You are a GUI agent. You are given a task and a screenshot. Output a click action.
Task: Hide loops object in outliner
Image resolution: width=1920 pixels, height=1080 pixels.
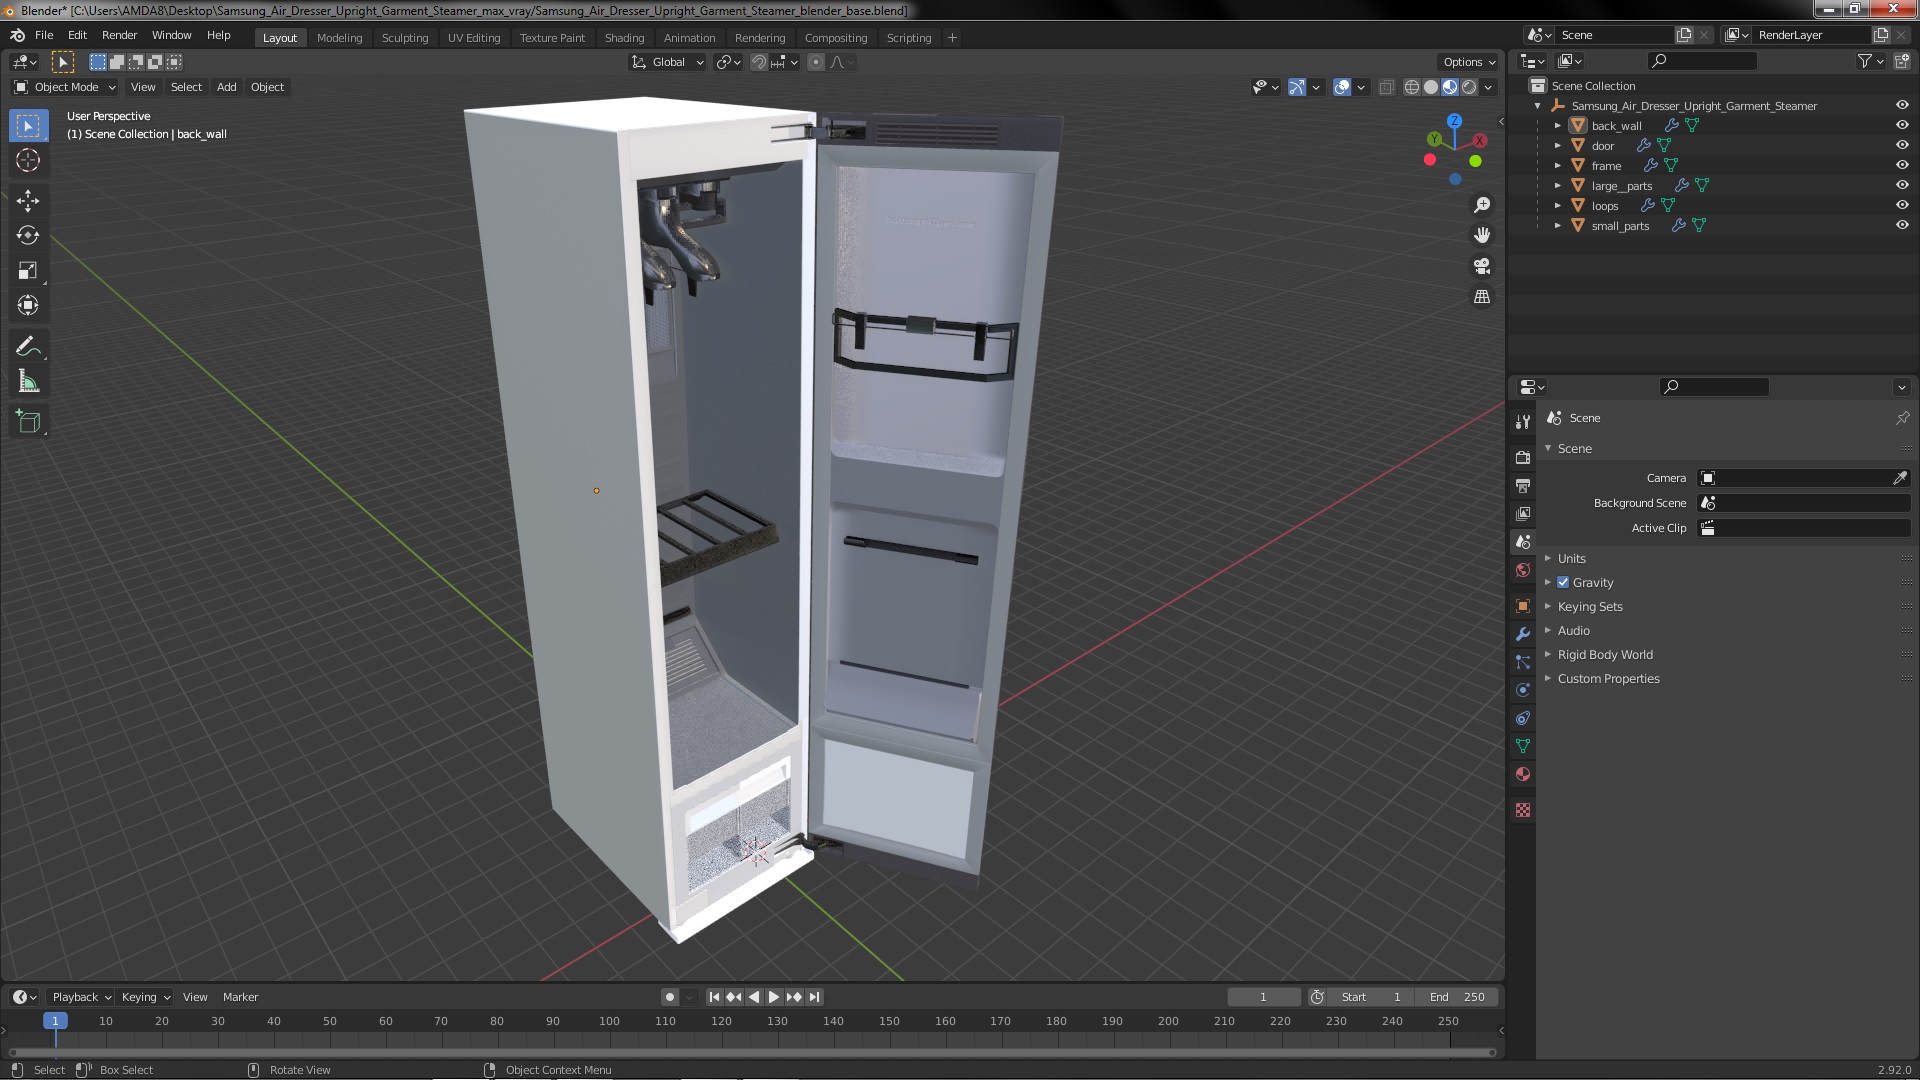tap(1901, 205)
